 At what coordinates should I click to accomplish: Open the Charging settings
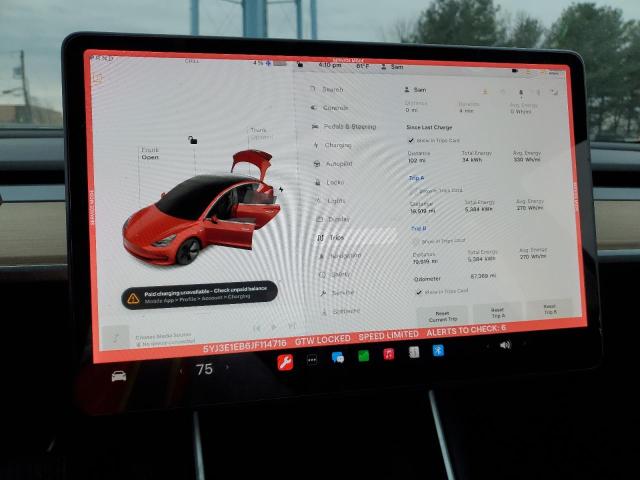333,145
